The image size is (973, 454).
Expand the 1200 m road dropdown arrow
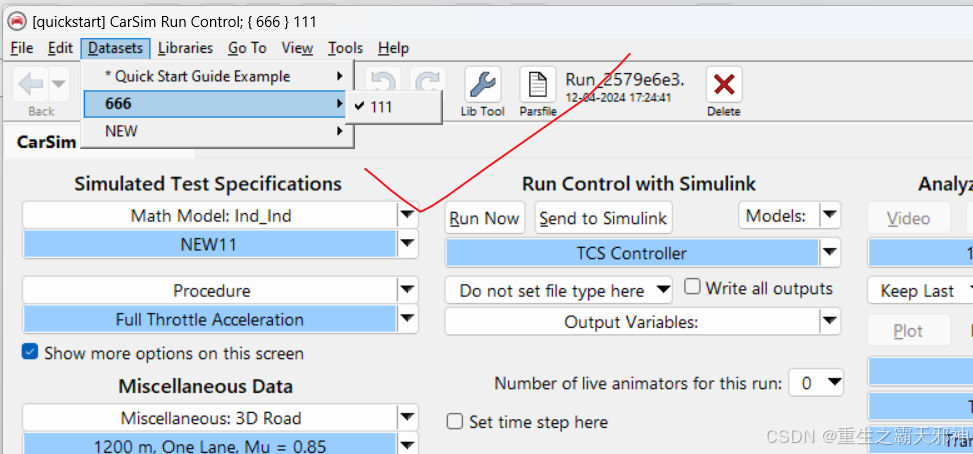point(407,445)
